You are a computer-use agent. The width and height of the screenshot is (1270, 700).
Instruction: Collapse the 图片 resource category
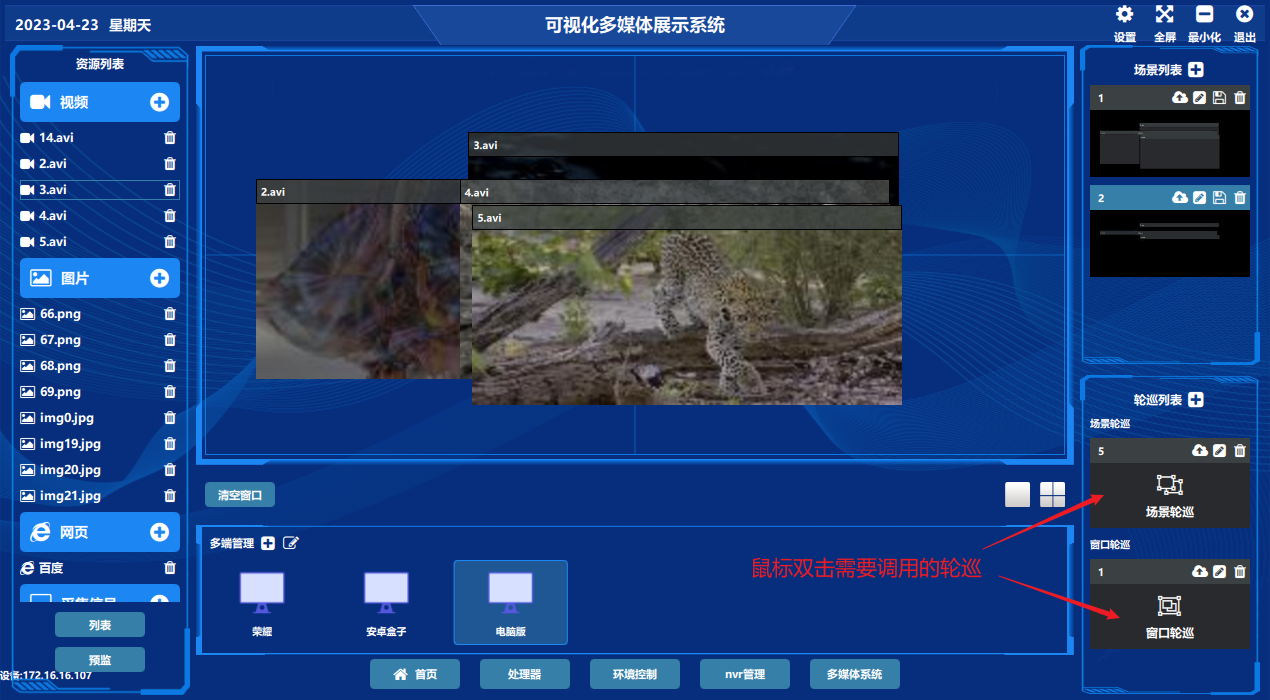click(x=100, y=278)
